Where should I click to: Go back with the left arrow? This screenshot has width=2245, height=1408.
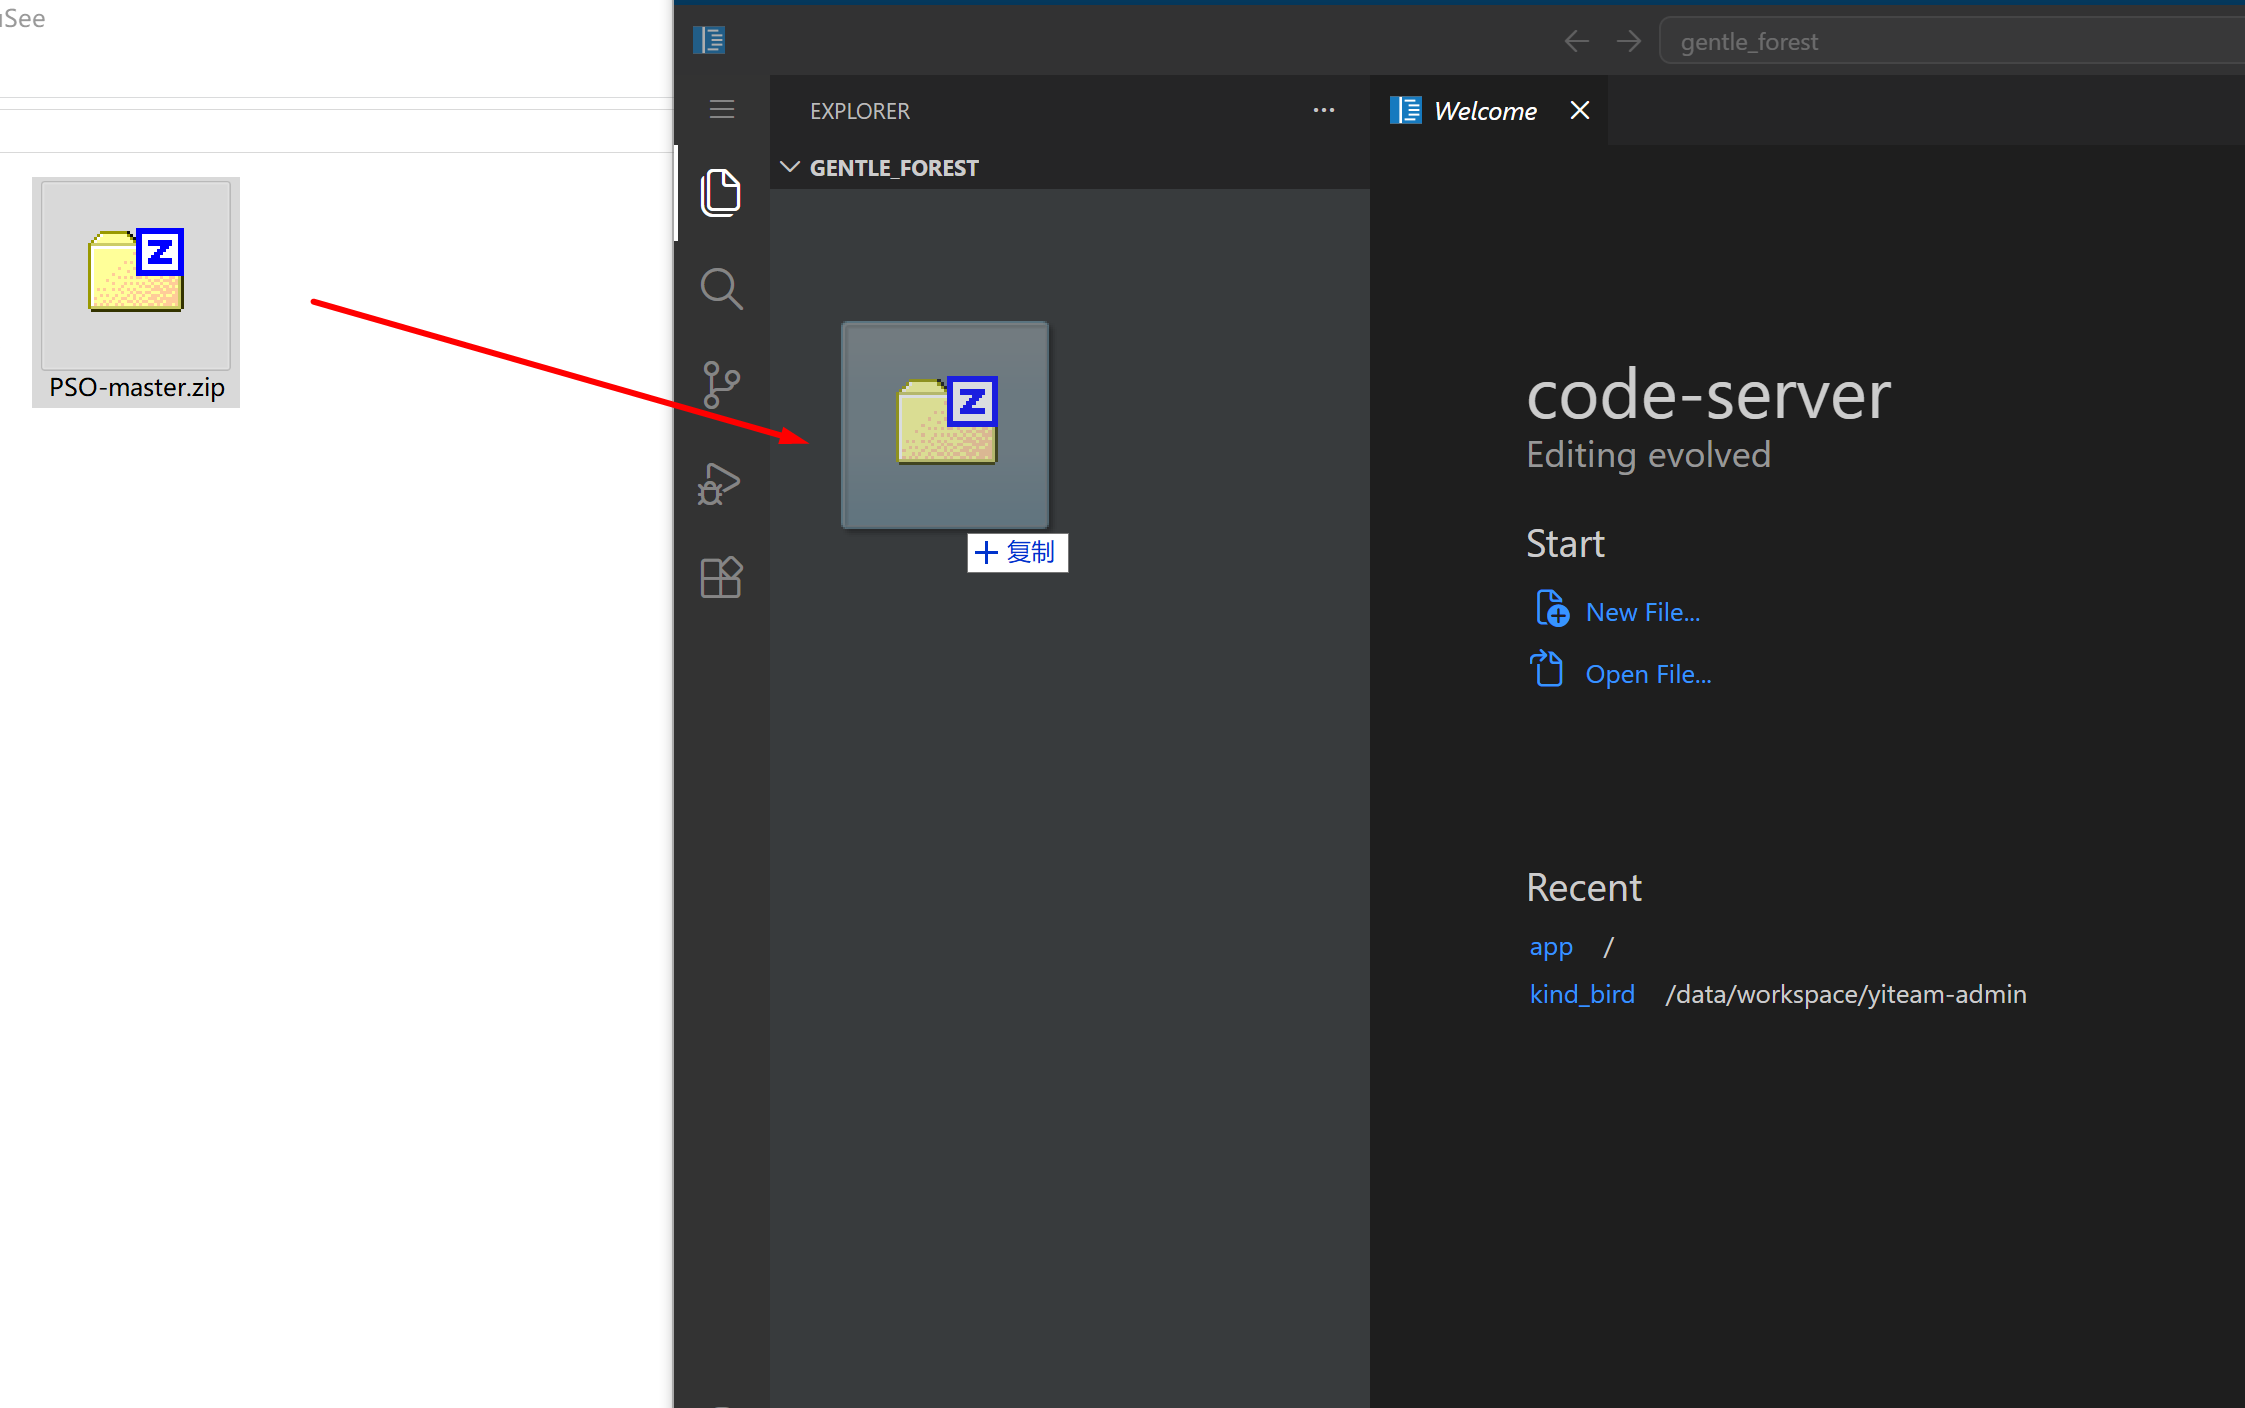pos(1577,41)
